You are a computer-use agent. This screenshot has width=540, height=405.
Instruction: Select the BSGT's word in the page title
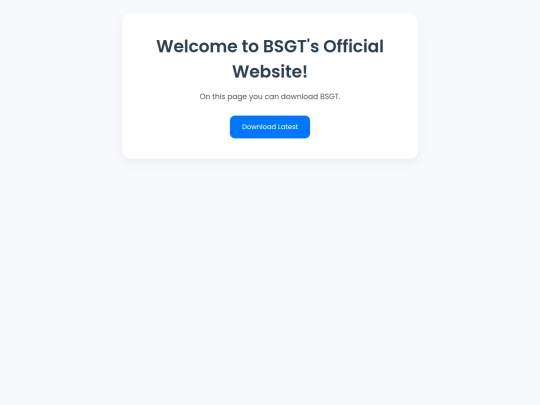coord(291,46)
